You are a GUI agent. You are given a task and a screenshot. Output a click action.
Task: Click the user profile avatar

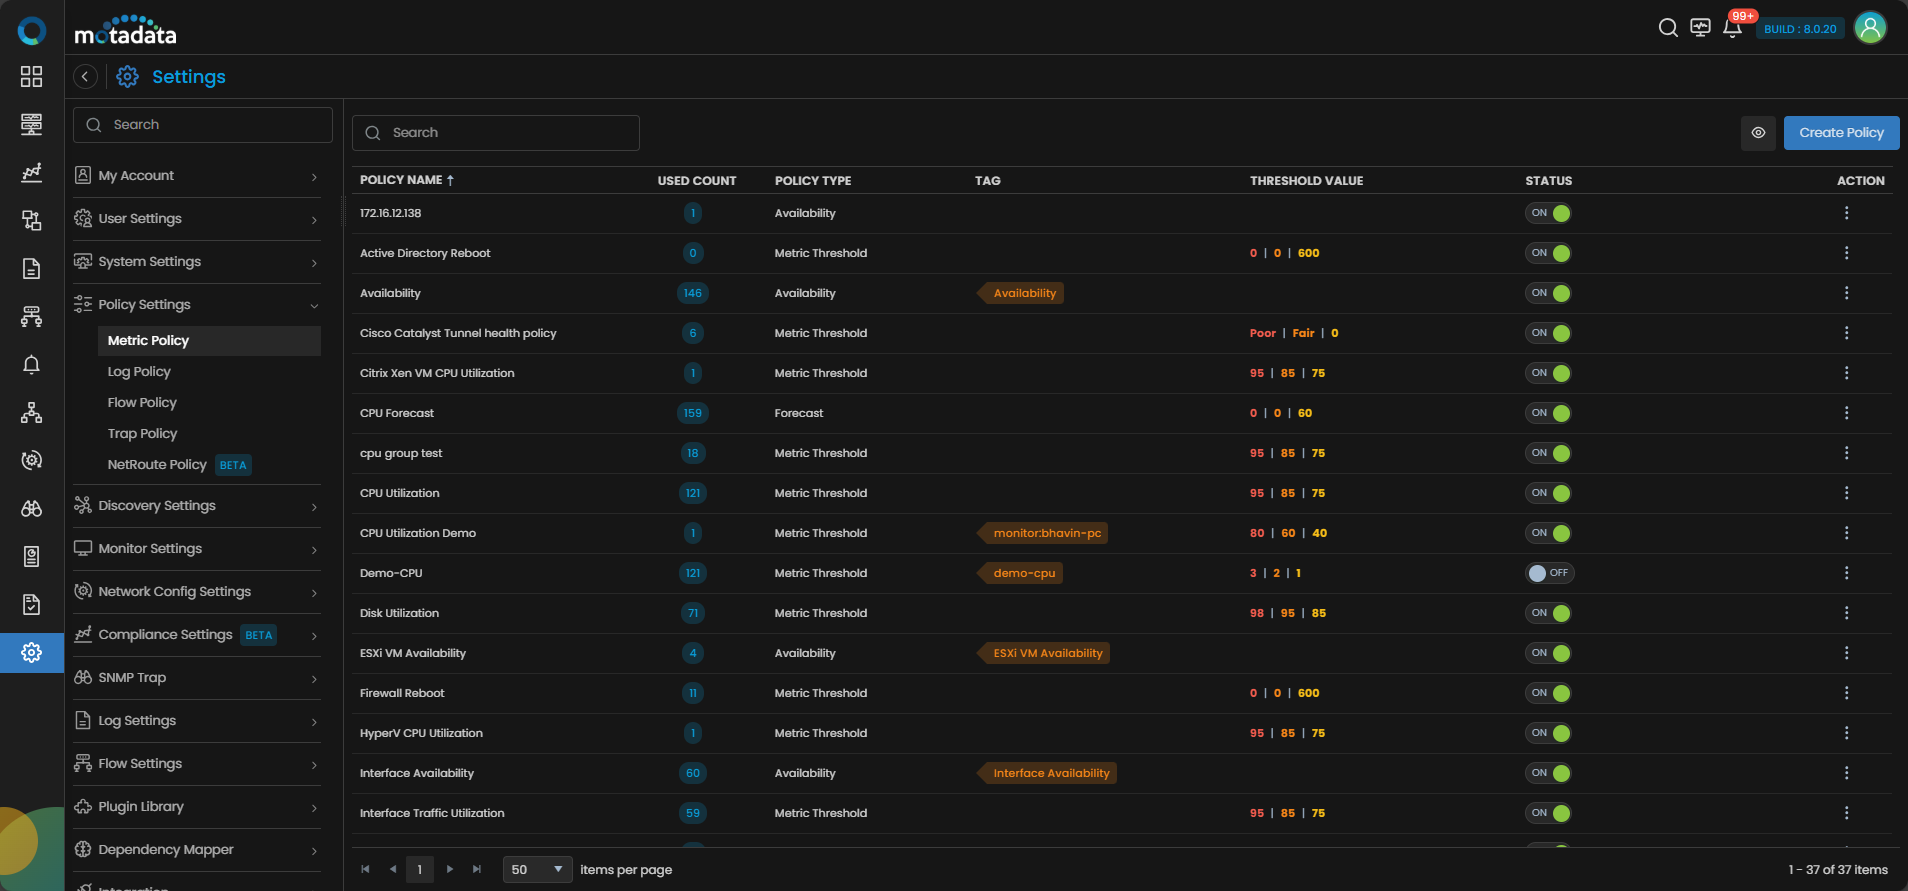click(x=1870, y=28)
